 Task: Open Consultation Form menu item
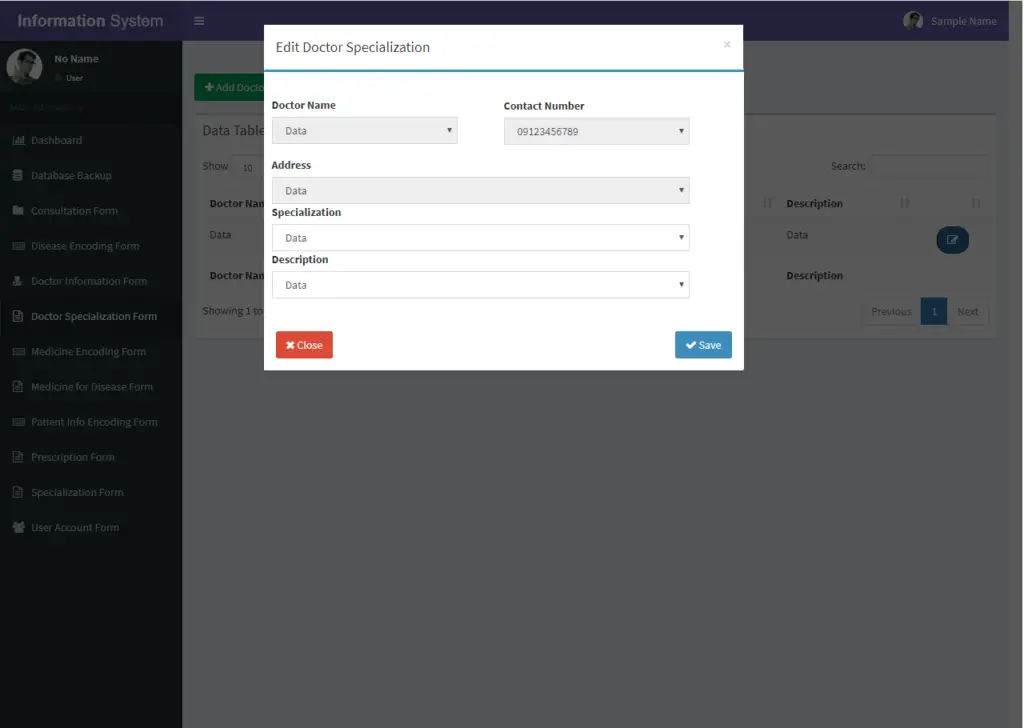(91, 211)
